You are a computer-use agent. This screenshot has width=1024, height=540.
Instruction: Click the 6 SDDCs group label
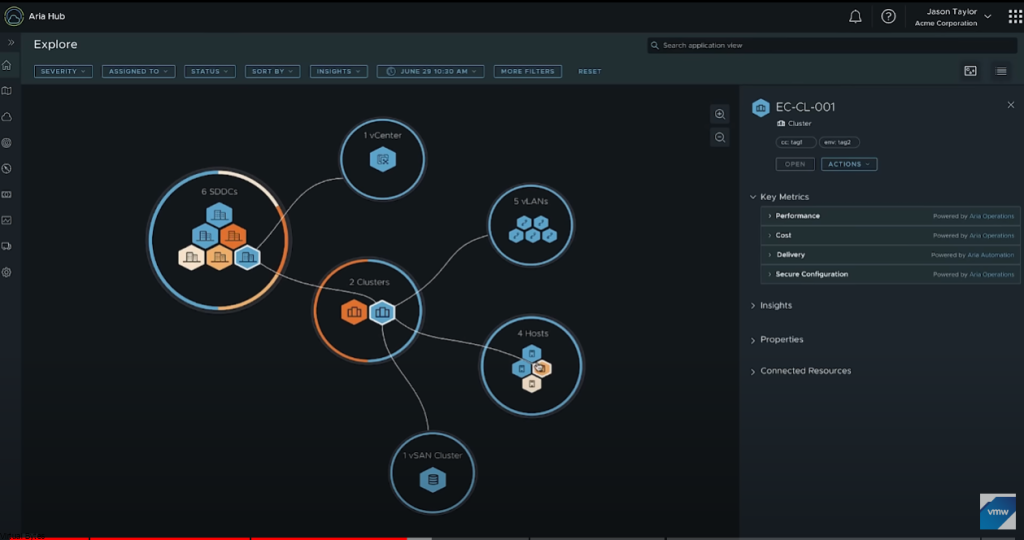[x=219, y=192]
